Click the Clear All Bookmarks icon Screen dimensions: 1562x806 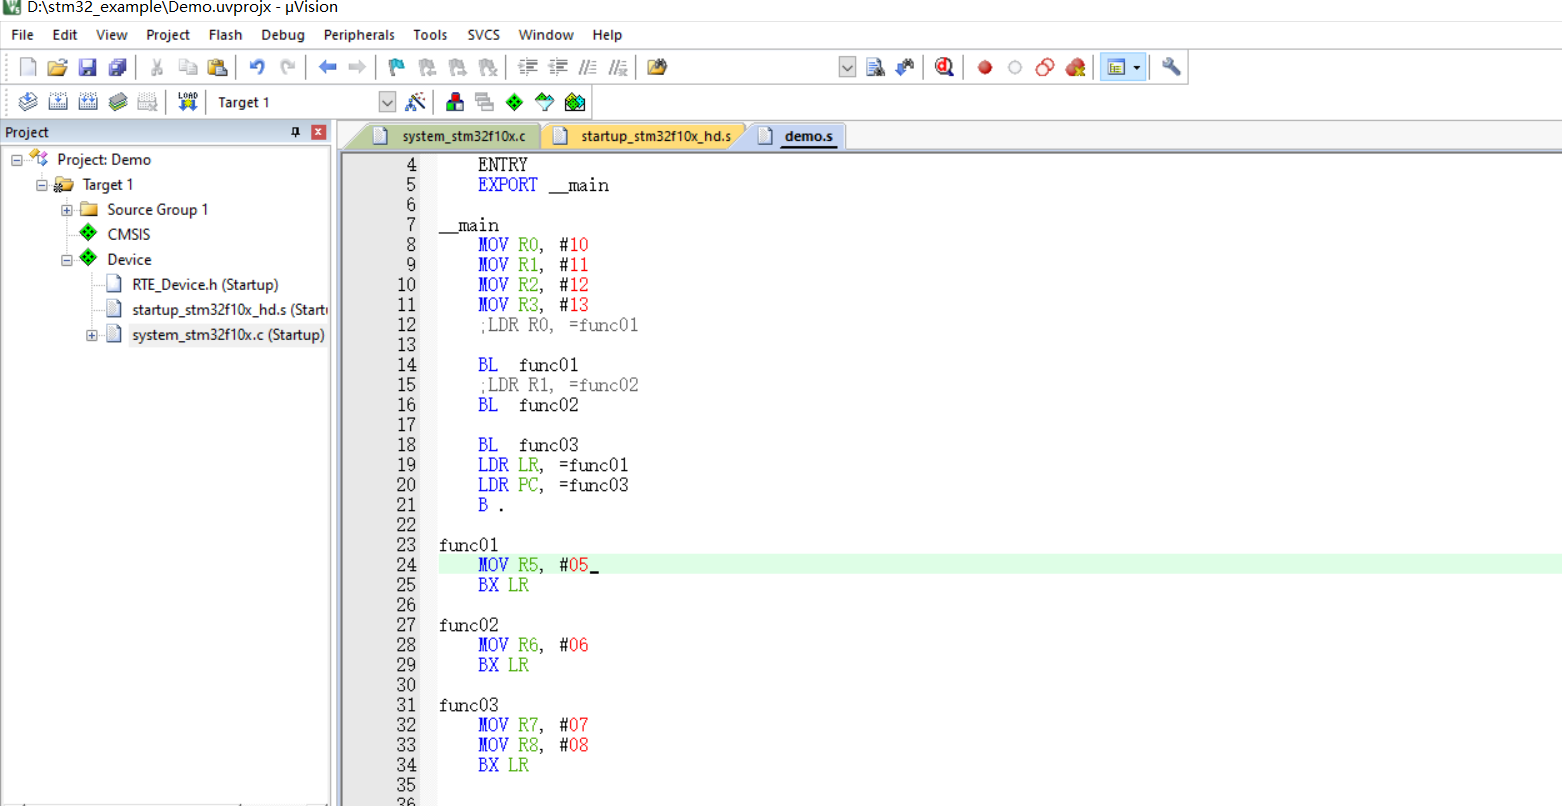coord(488,67)
